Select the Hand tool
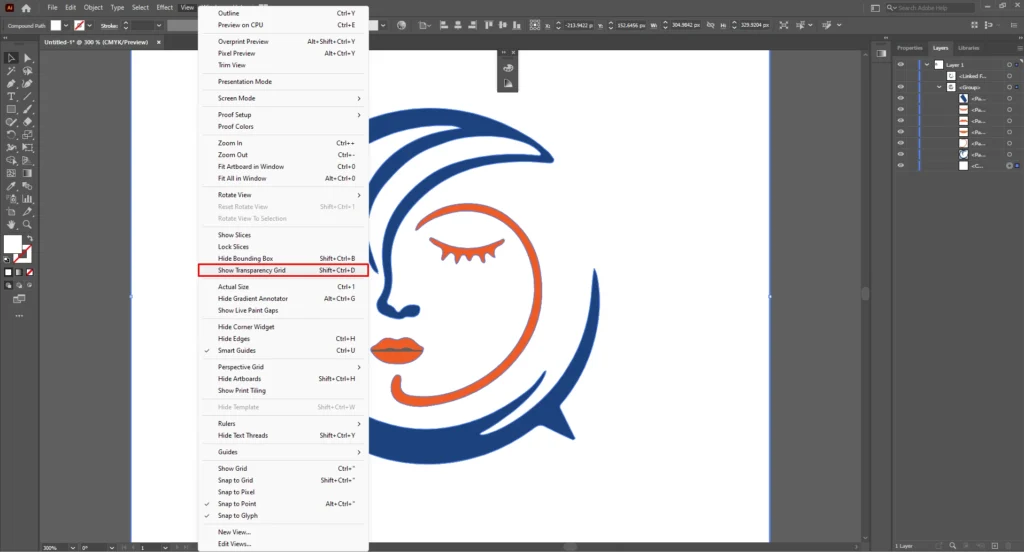This screenshot has width=1024, height=552. 11,225
